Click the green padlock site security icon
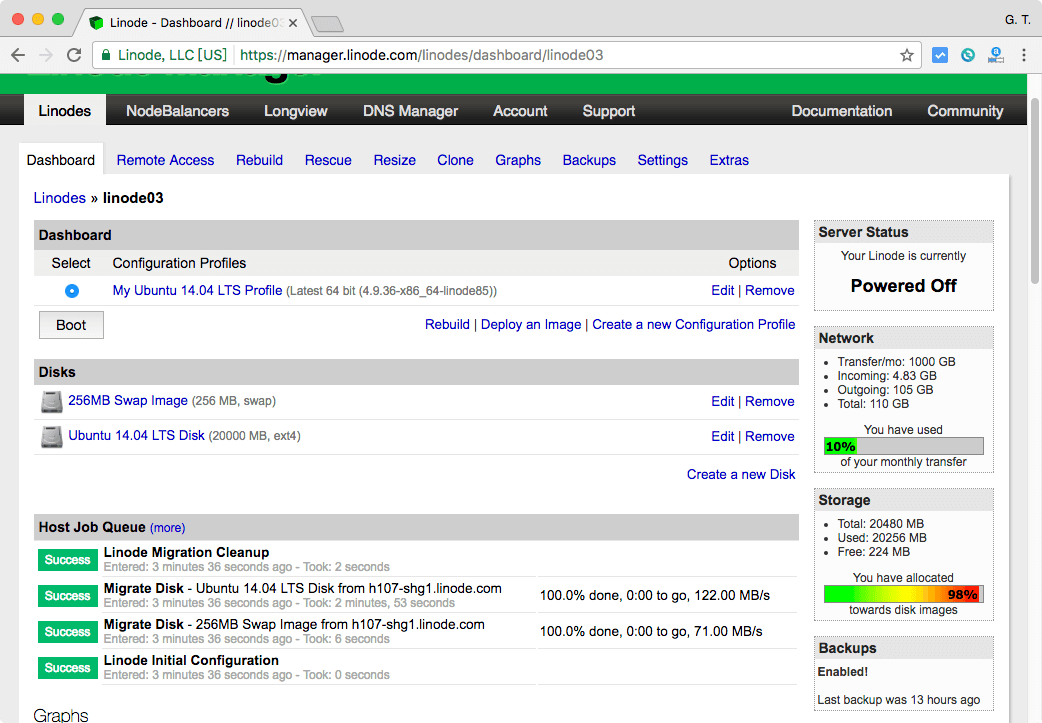 [x=104, y=55]
